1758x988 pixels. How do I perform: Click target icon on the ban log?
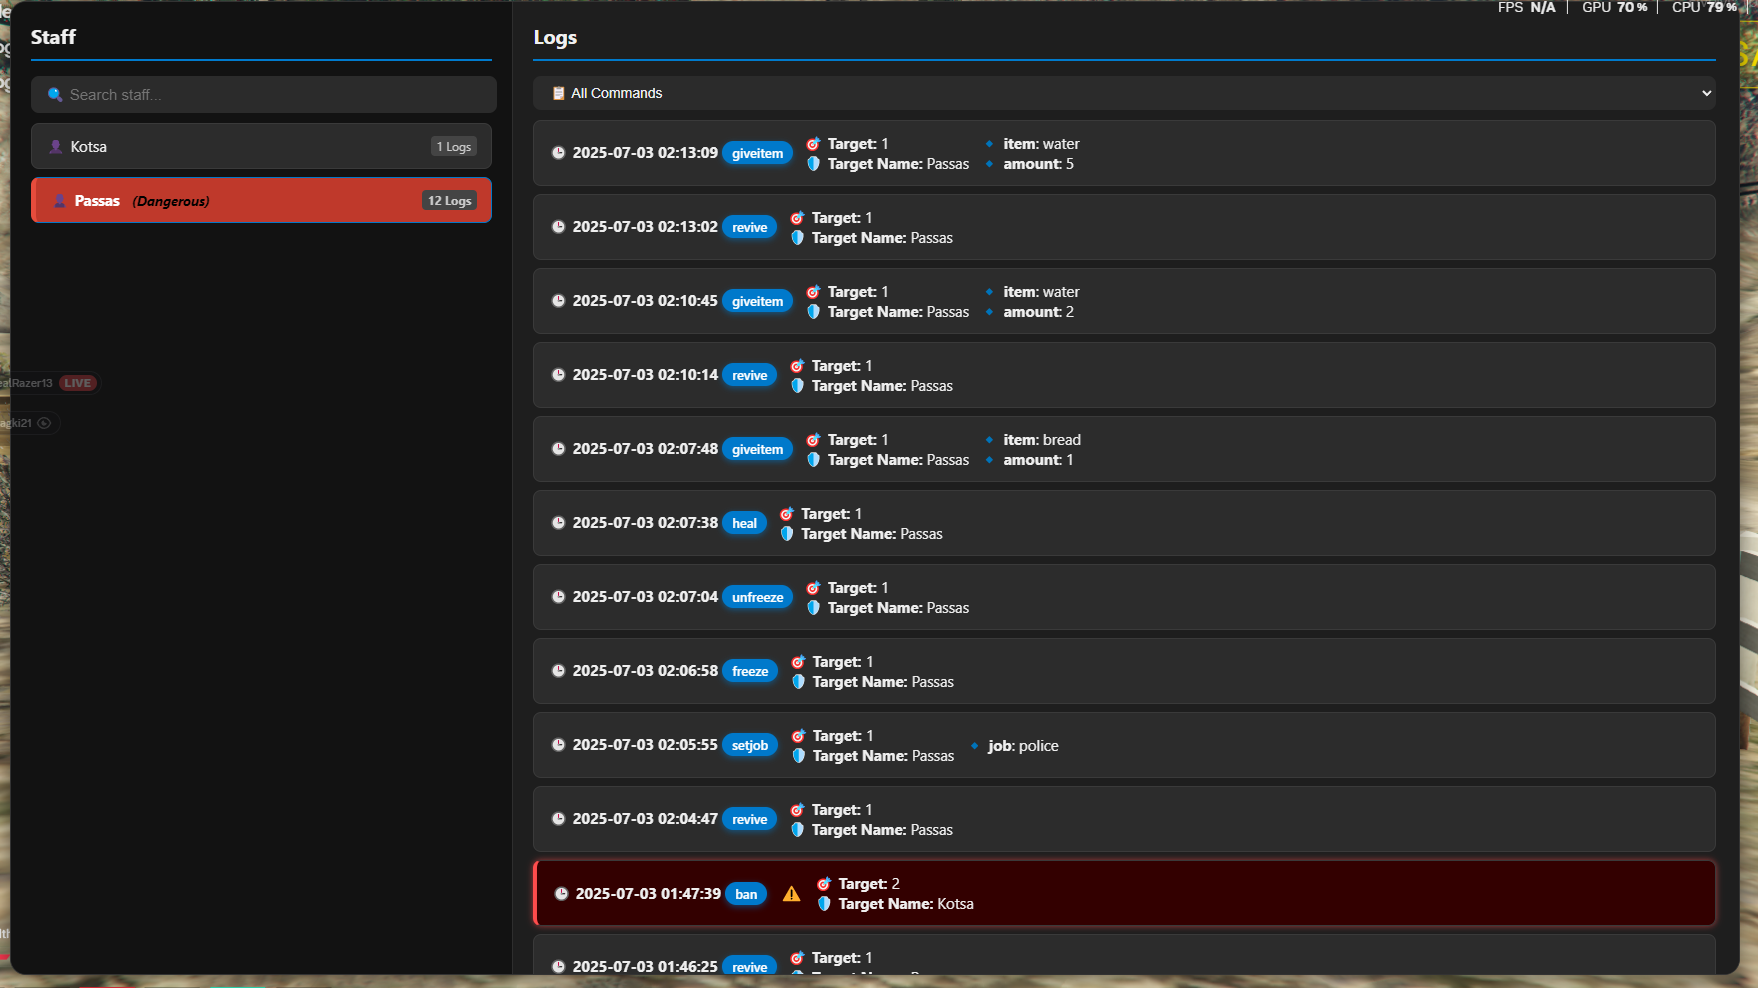coord(824,884)
